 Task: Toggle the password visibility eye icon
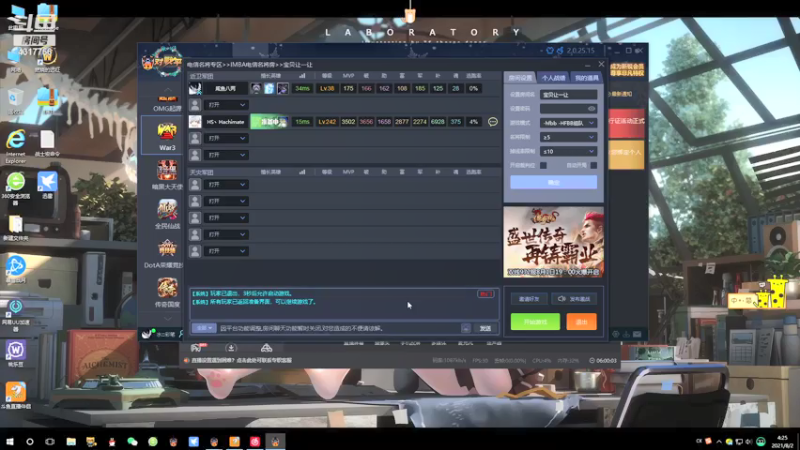(x=591, y=109)
